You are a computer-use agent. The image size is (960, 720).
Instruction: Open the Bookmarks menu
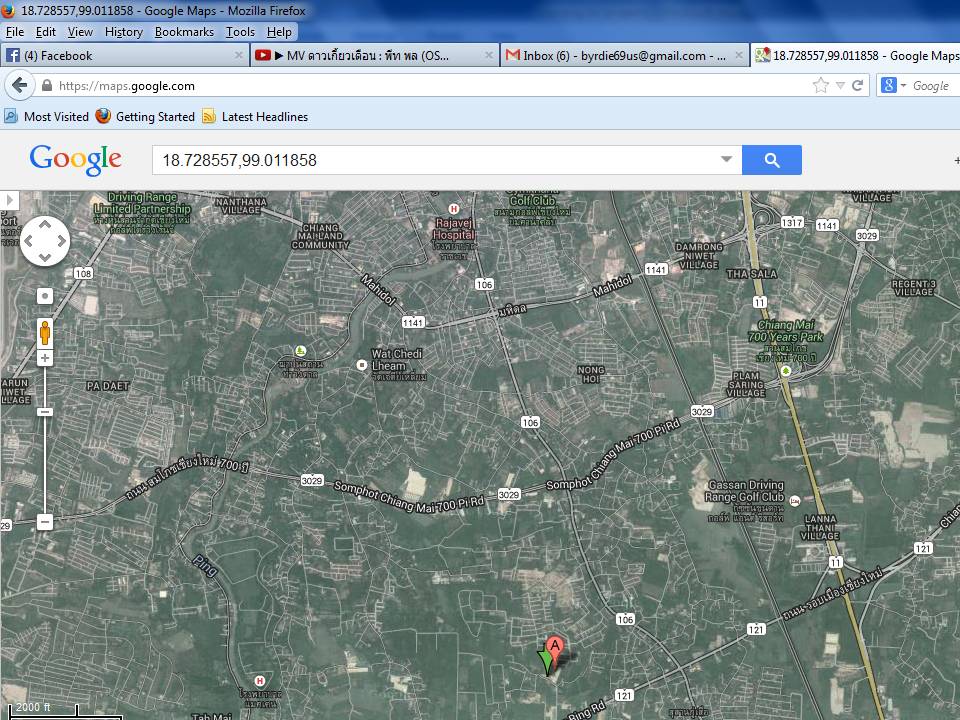(184, 32)
